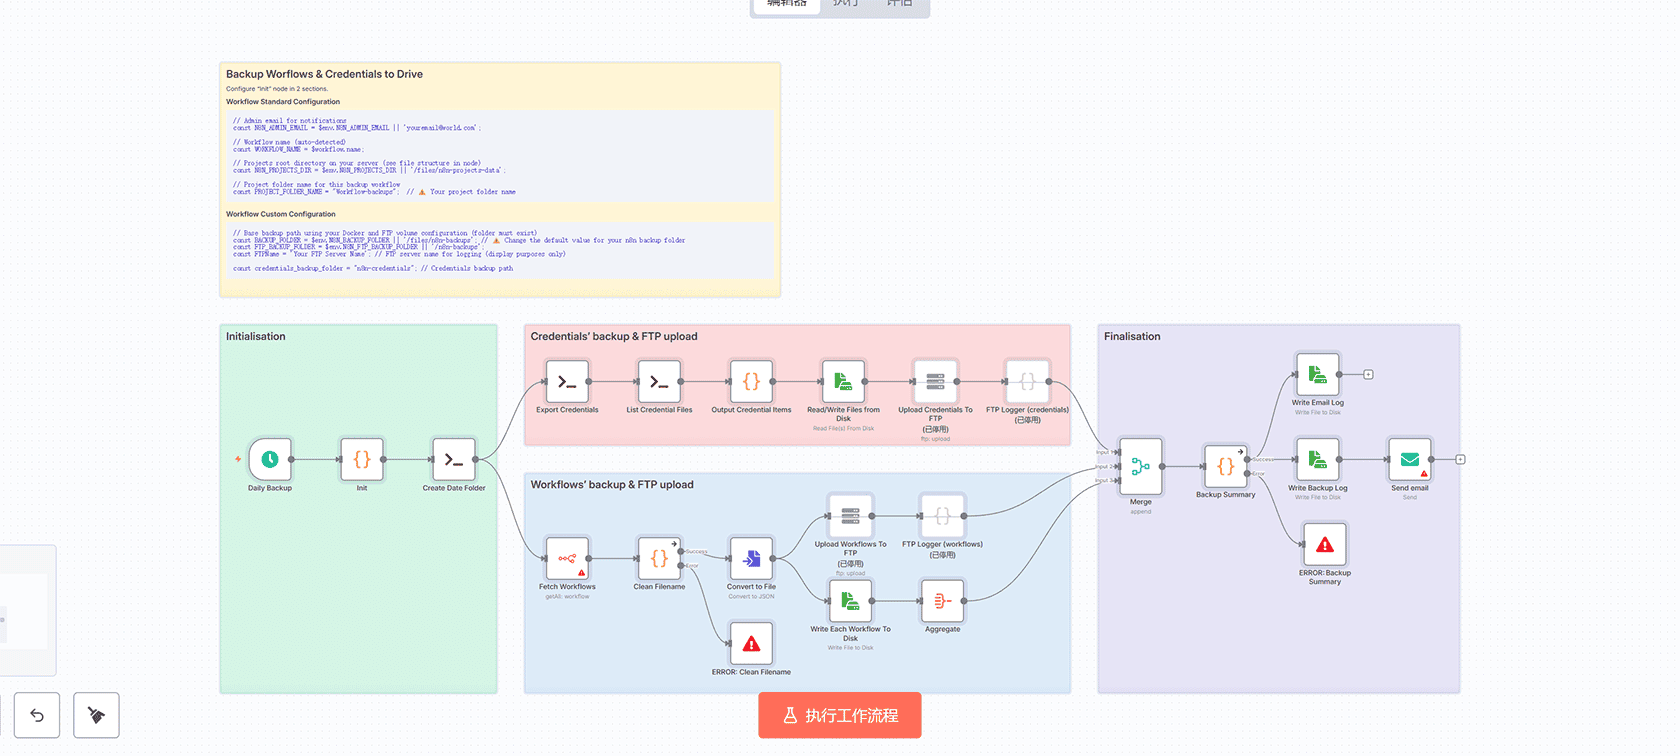
Task: Select the ERROR: Backup Summary node
Action: point(1325,545)
